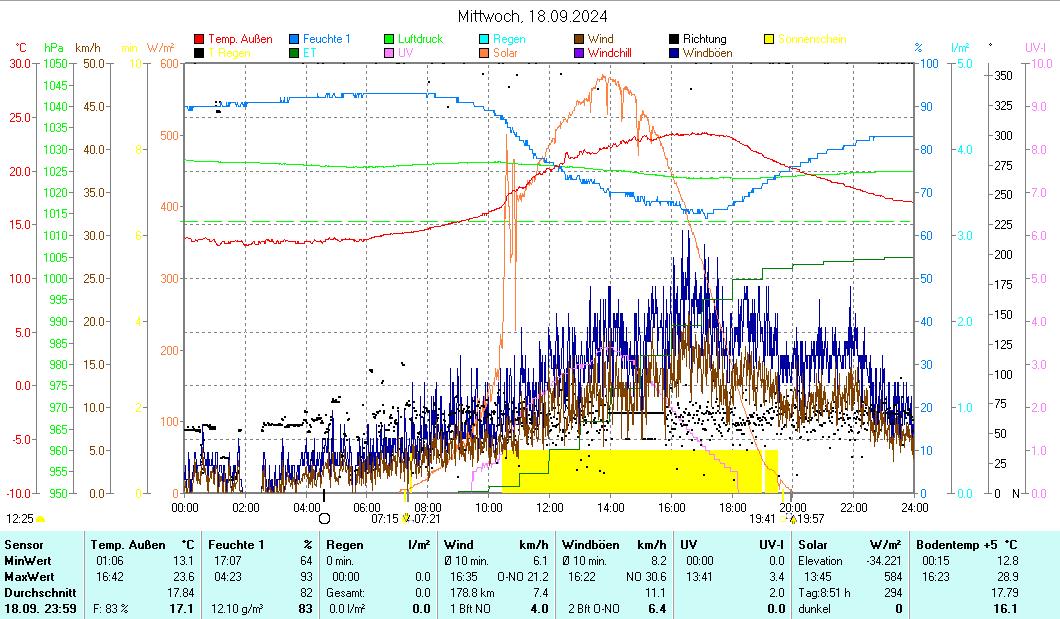
Task: Click the sun icon next to 12:25
Action: 41,519
